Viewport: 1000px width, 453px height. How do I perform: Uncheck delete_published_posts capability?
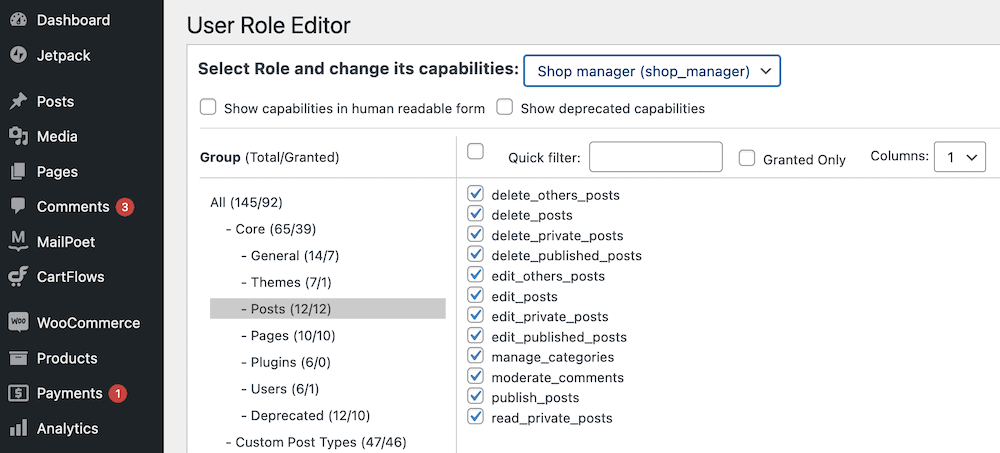[x=475, y=255]
